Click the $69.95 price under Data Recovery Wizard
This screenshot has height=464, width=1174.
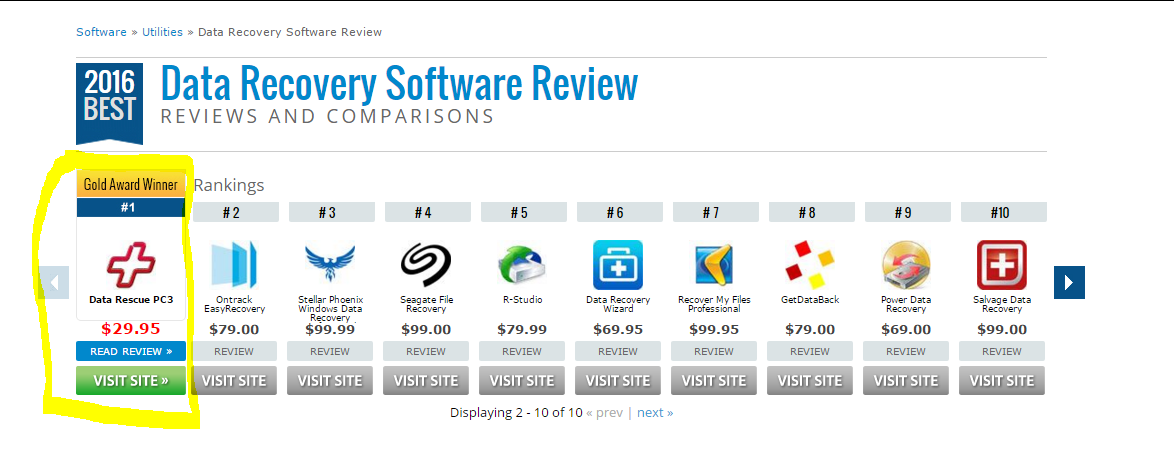pyautogui.click(x=618, y=329)
